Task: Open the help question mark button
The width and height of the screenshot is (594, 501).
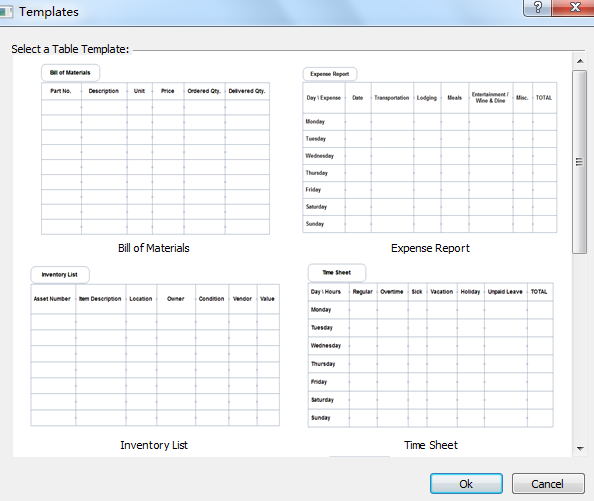Action: click(537, 7)
